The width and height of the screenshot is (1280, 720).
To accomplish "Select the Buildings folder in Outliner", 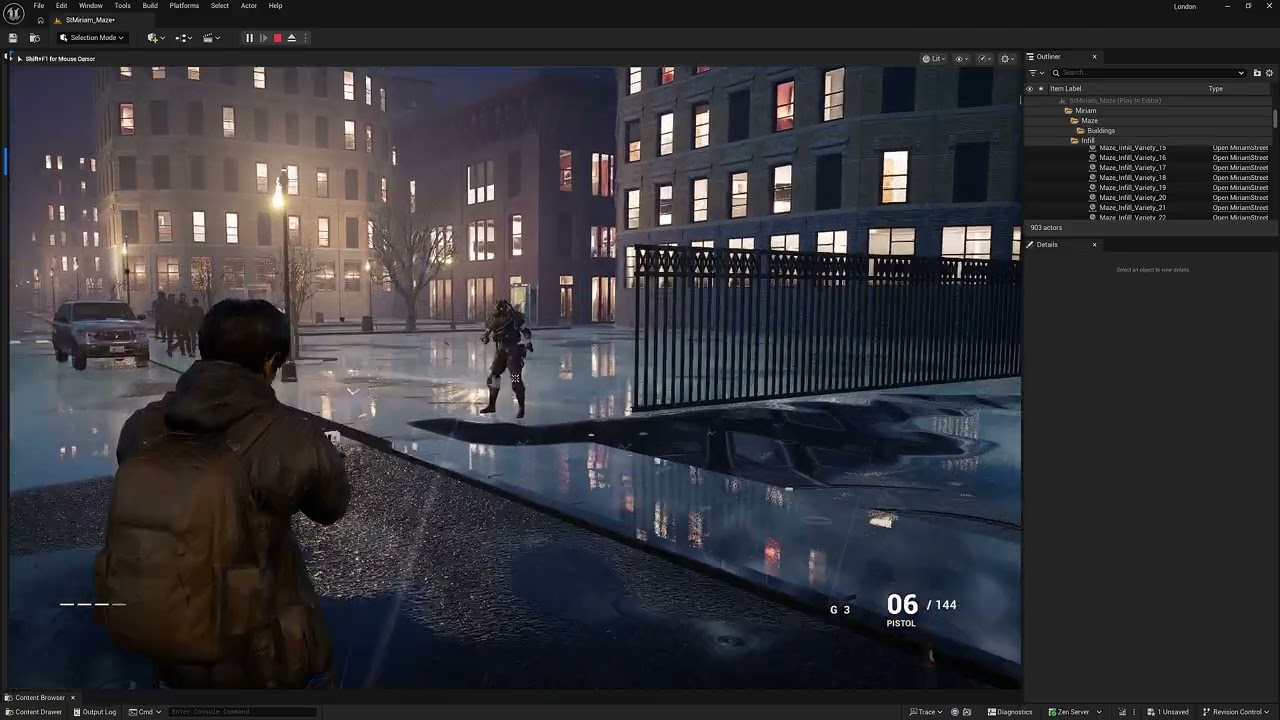I will pos(1100,131).
